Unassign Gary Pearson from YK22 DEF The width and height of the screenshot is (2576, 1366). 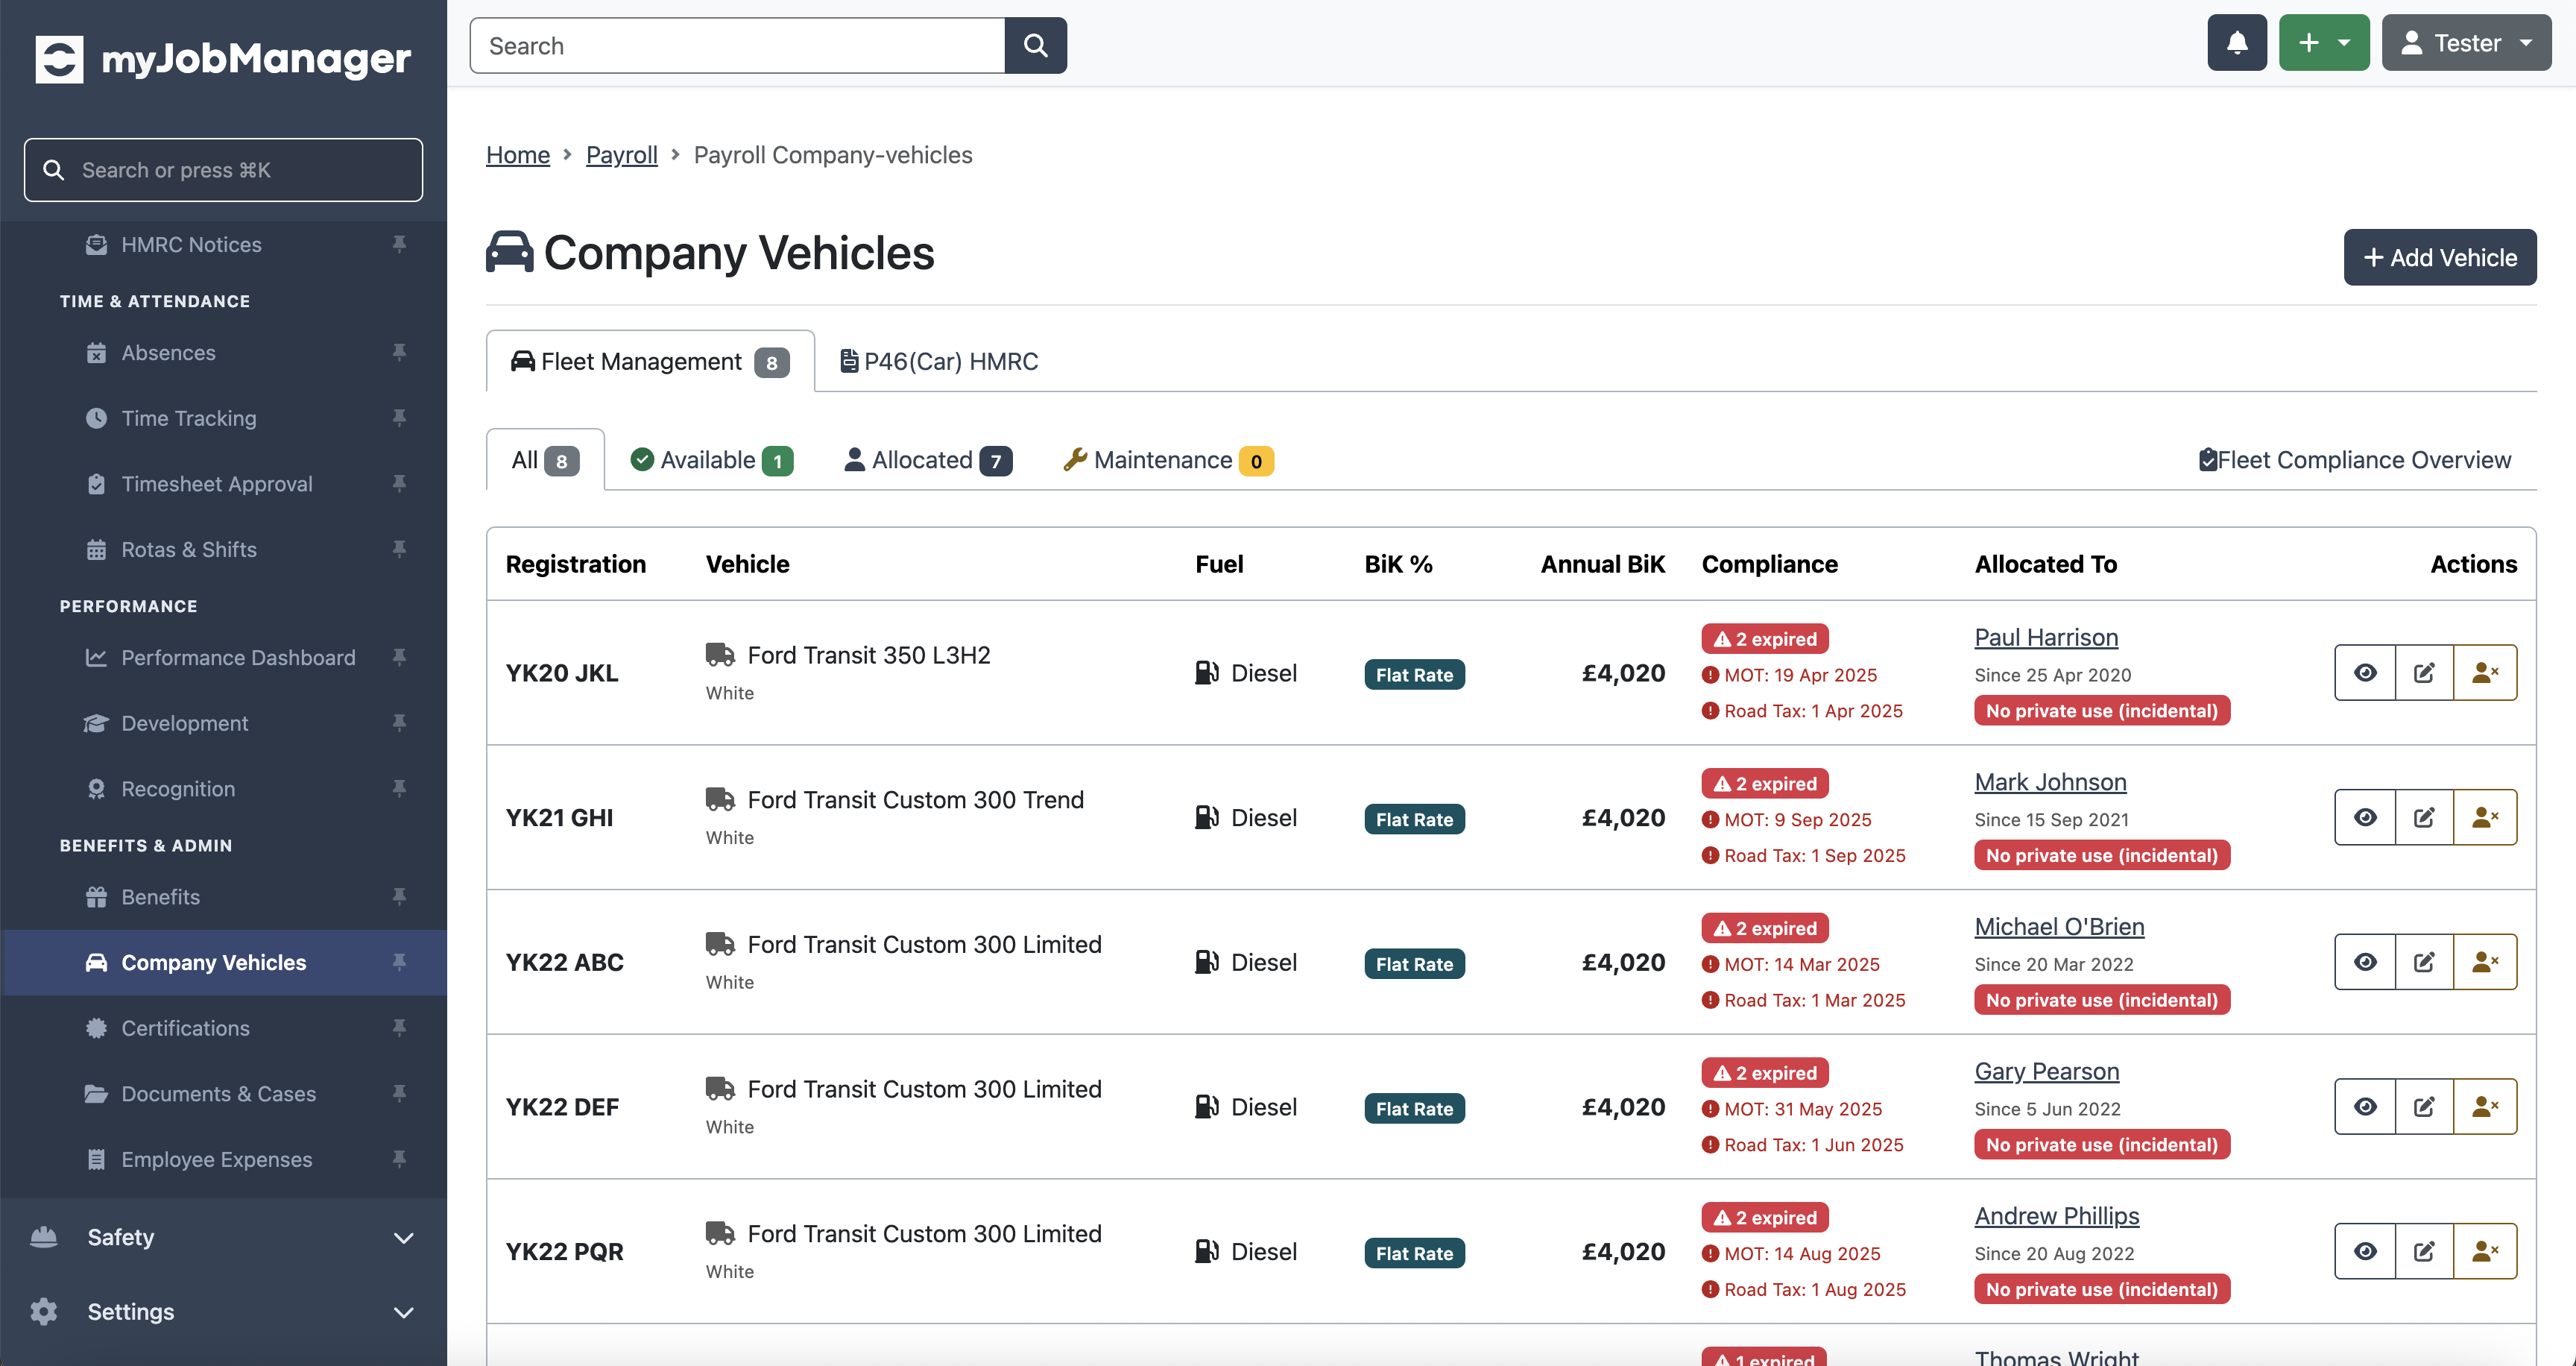[x=2485, y=1107]
